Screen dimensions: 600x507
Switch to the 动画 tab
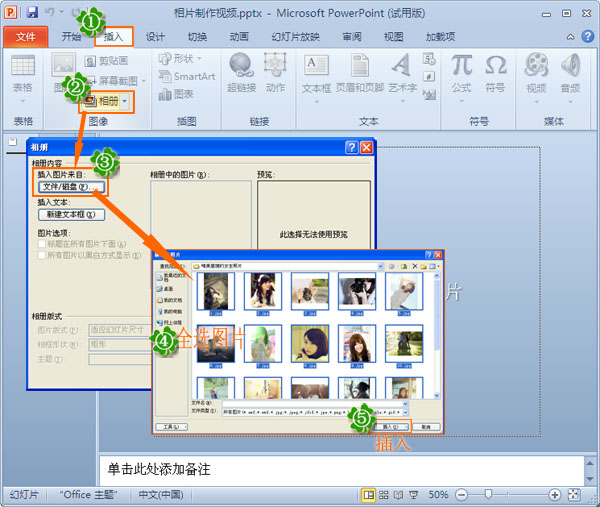pyautogui.click(x=239, y=37)
